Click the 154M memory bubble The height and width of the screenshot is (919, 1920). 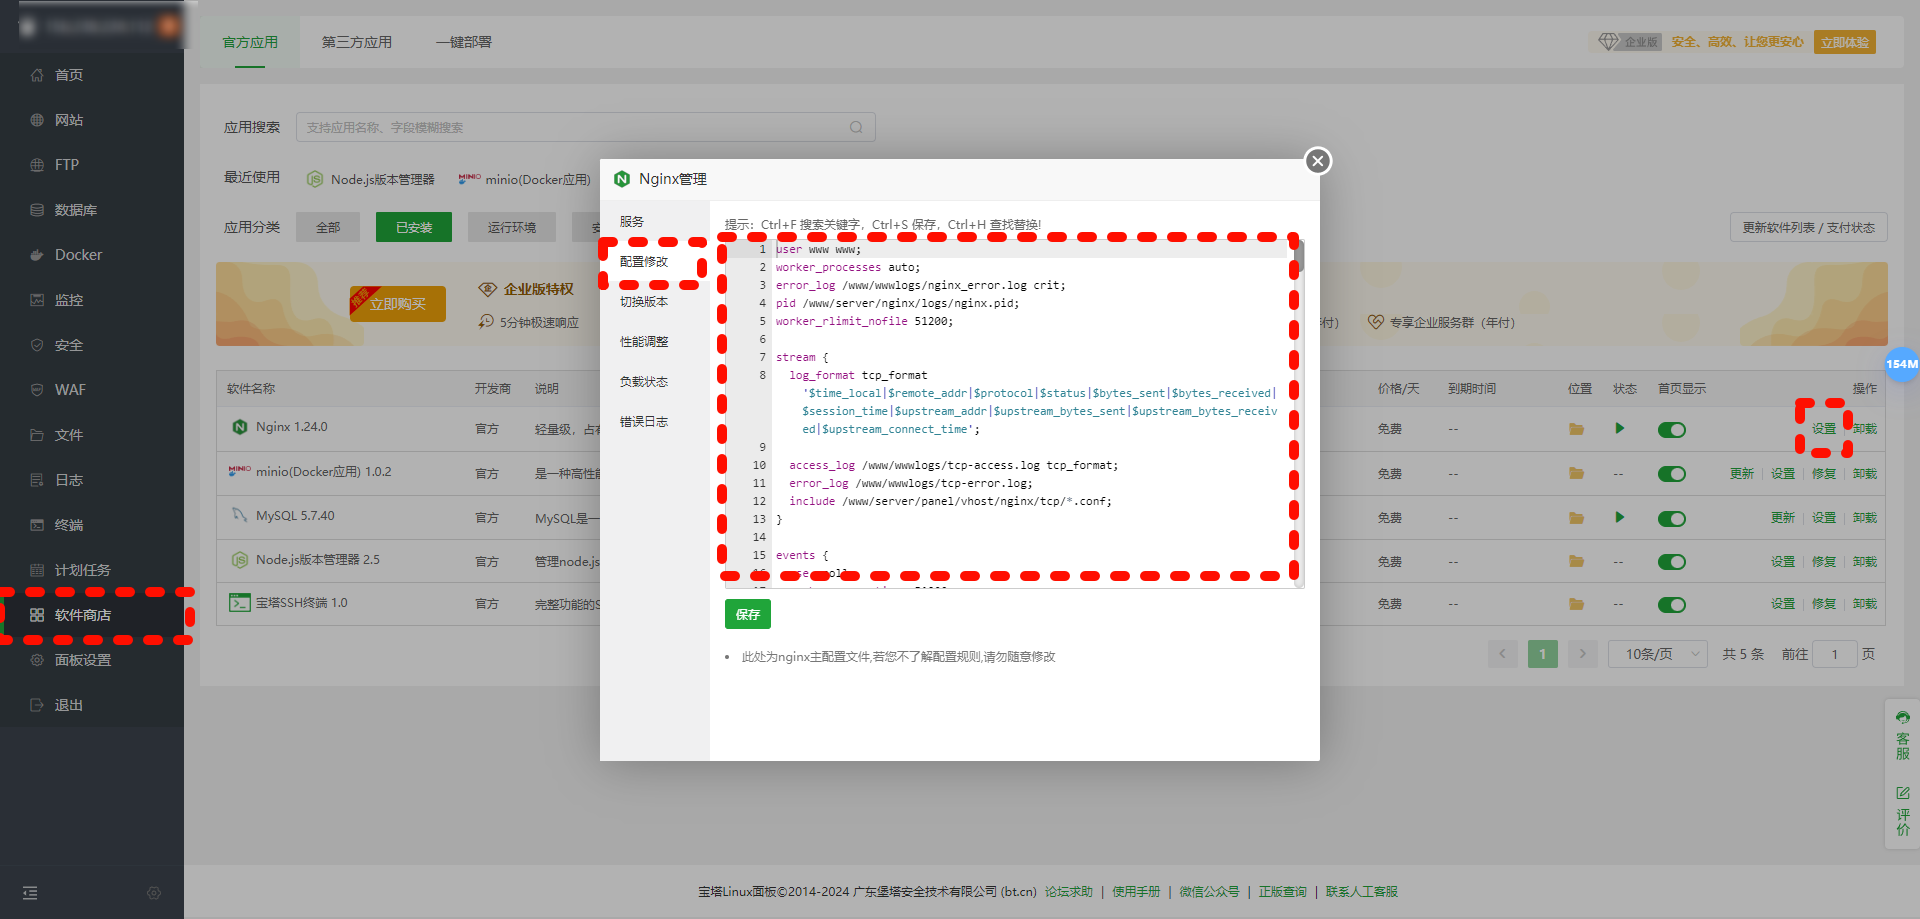coord(1901,364)
